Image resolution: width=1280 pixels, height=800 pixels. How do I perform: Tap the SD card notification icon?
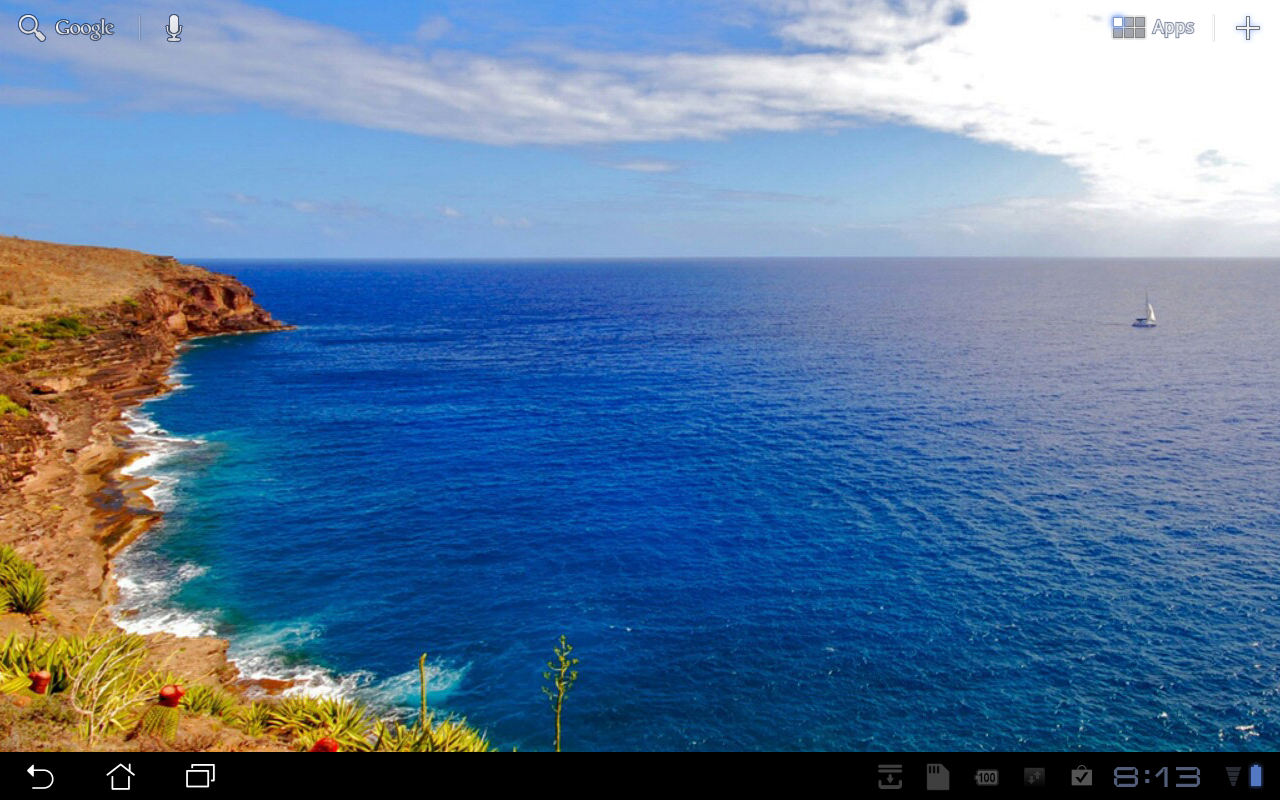click(937, 777)
